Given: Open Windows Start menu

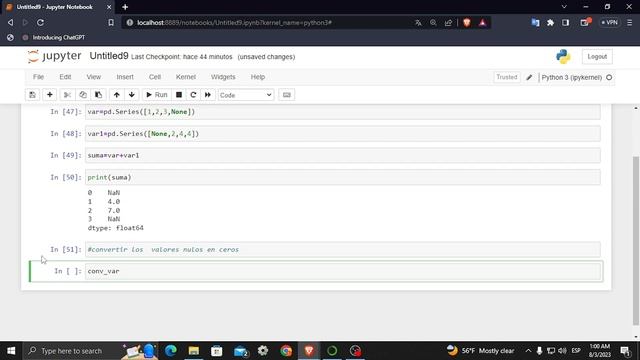Looking at the screenshot, I should [11, 351].
